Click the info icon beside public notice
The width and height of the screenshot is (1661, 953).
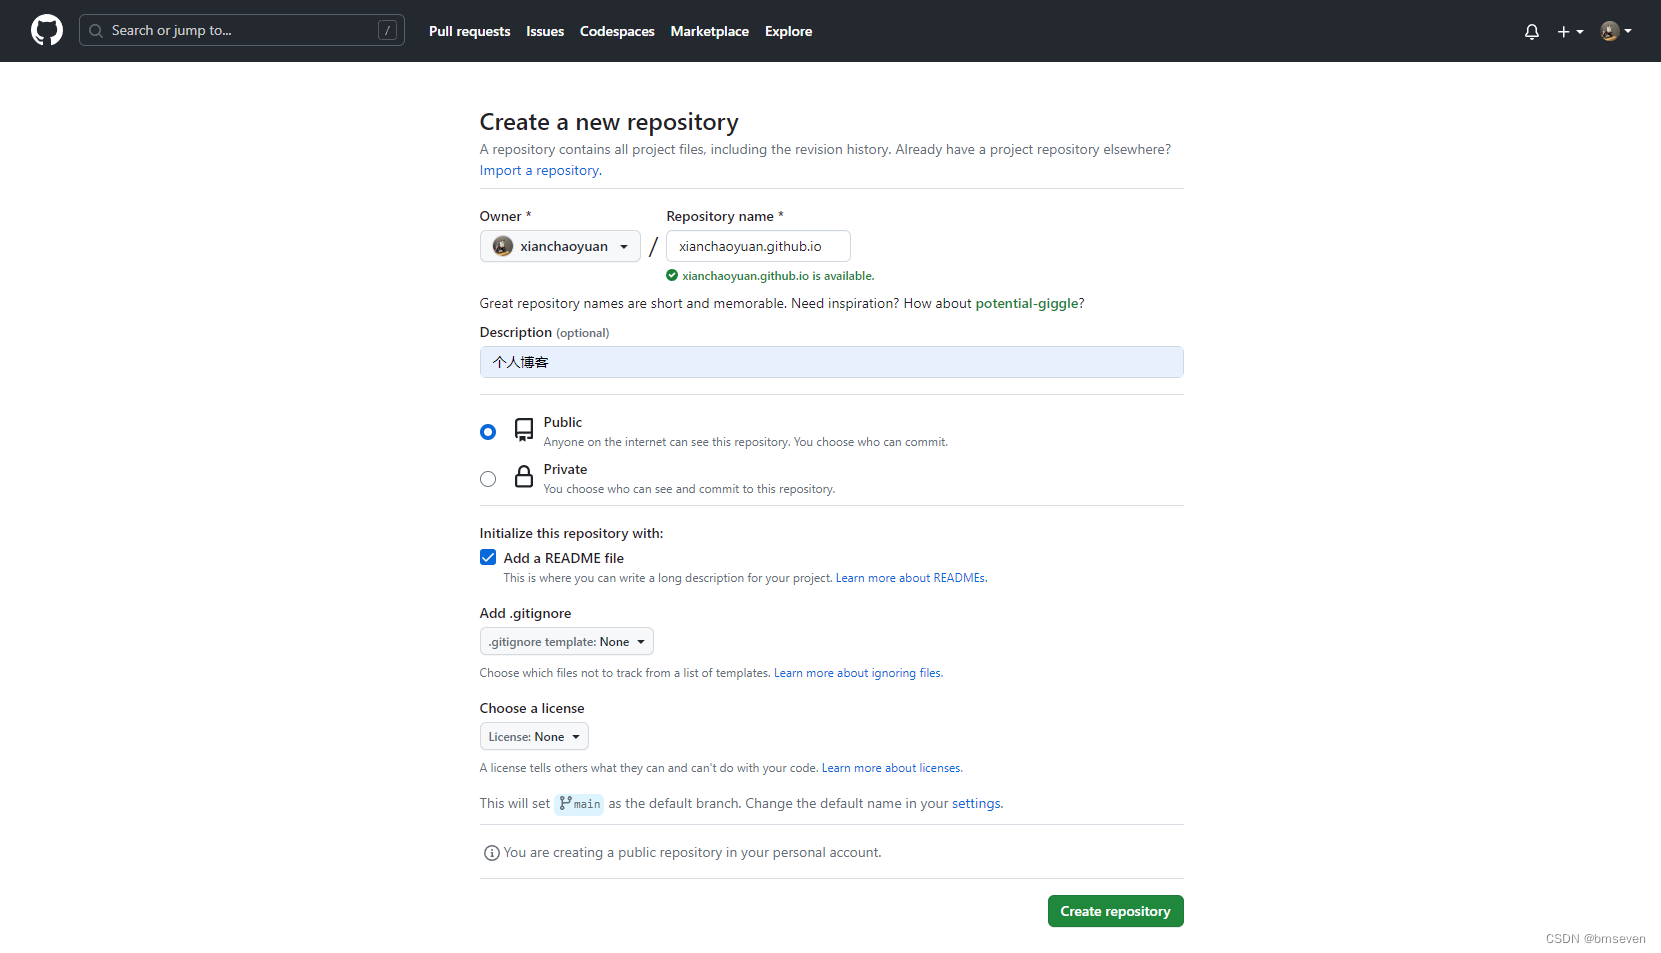(491, 853)
